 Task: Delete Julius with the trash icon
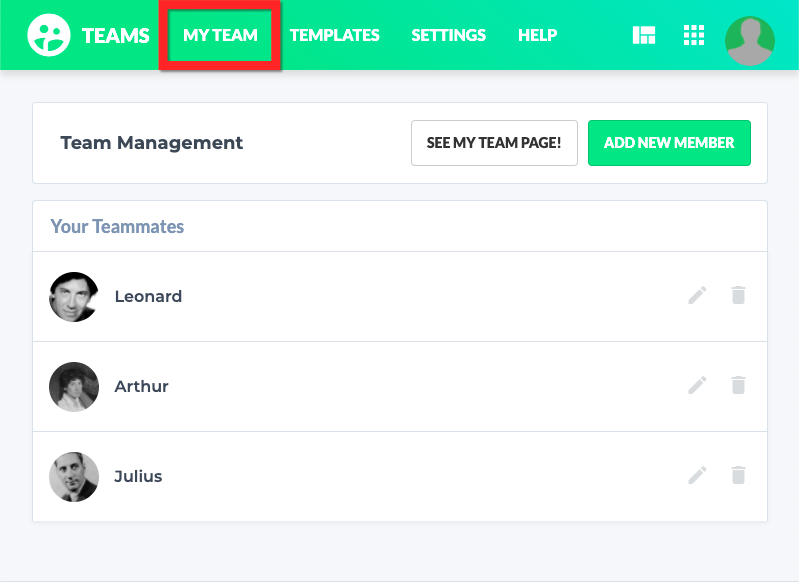point(738,475)
